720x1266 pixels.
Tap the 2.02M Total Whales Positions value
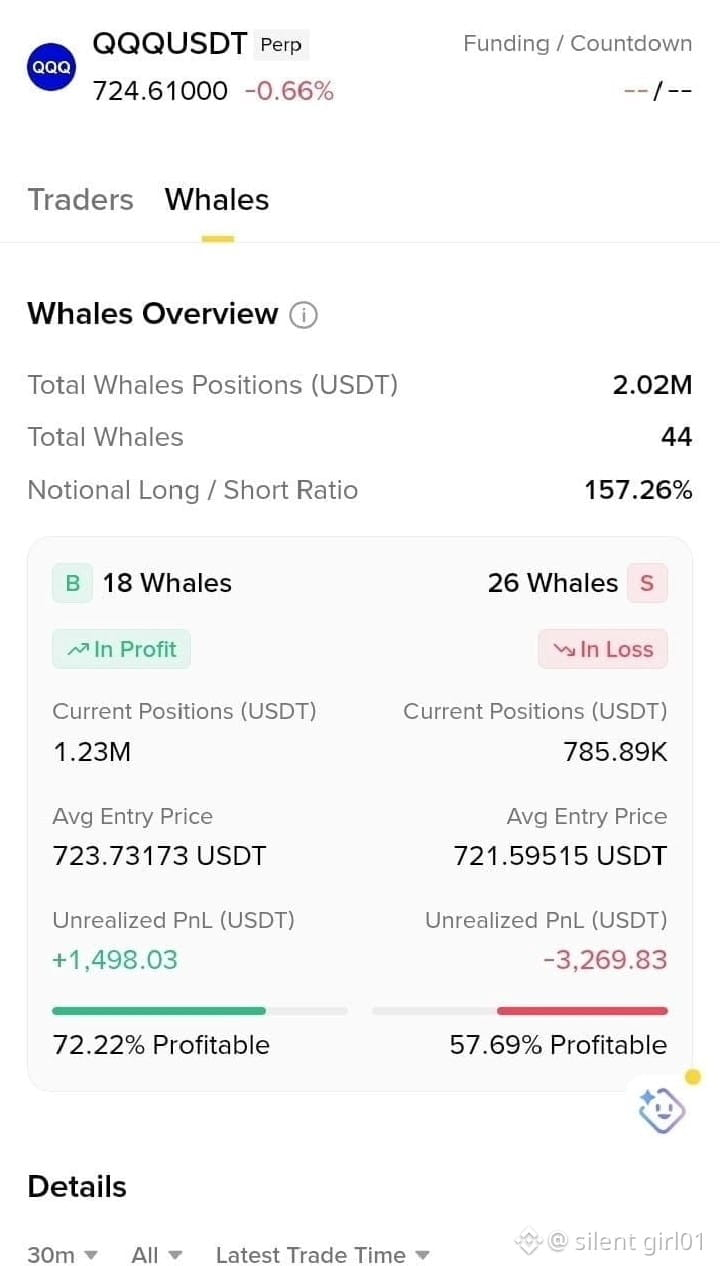click(652, 385)
